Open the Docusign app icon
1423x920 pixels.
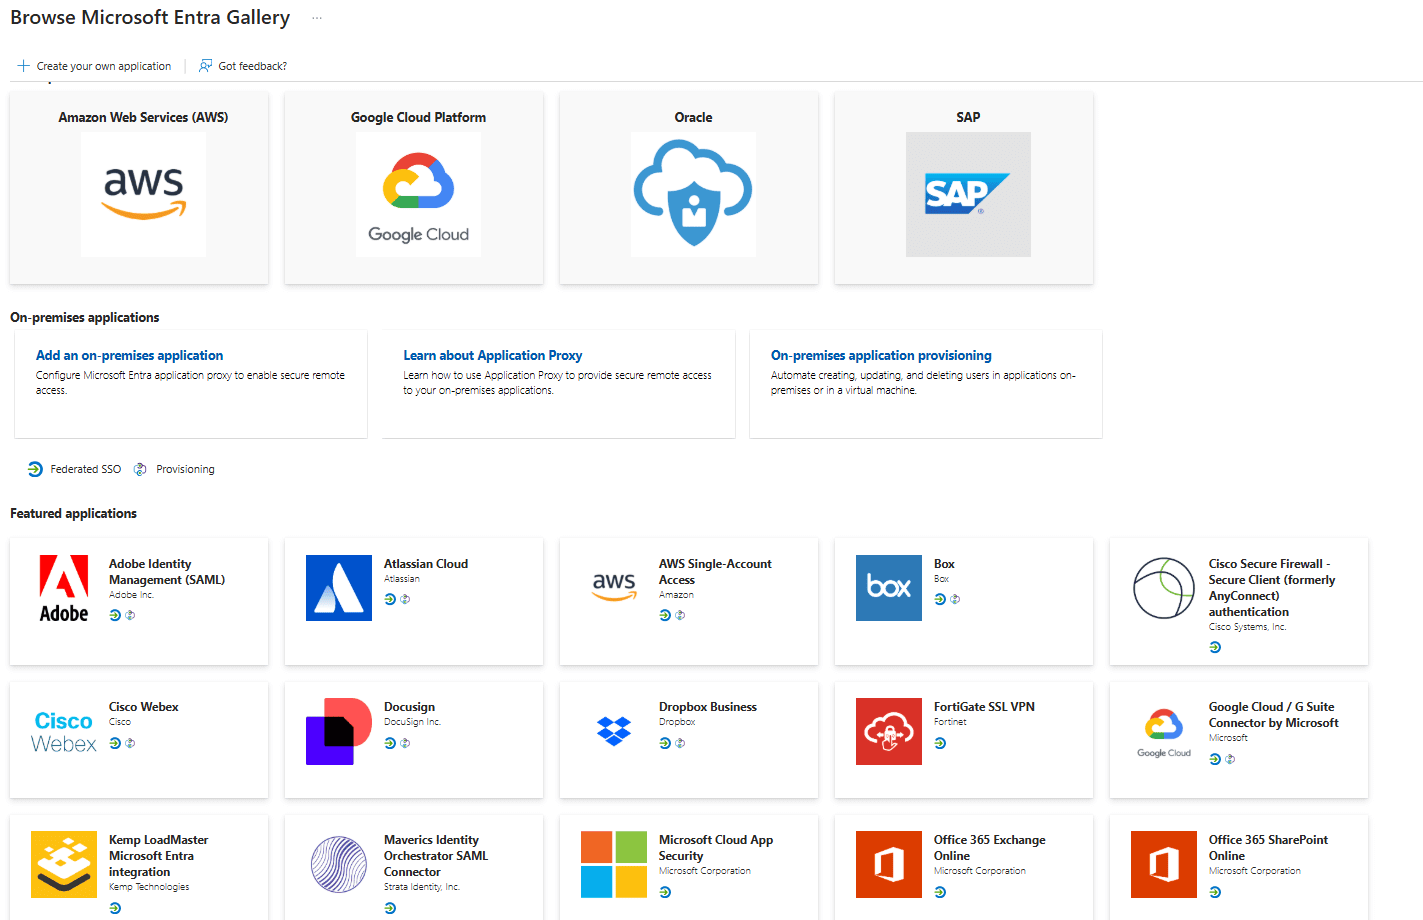[339, 731]
